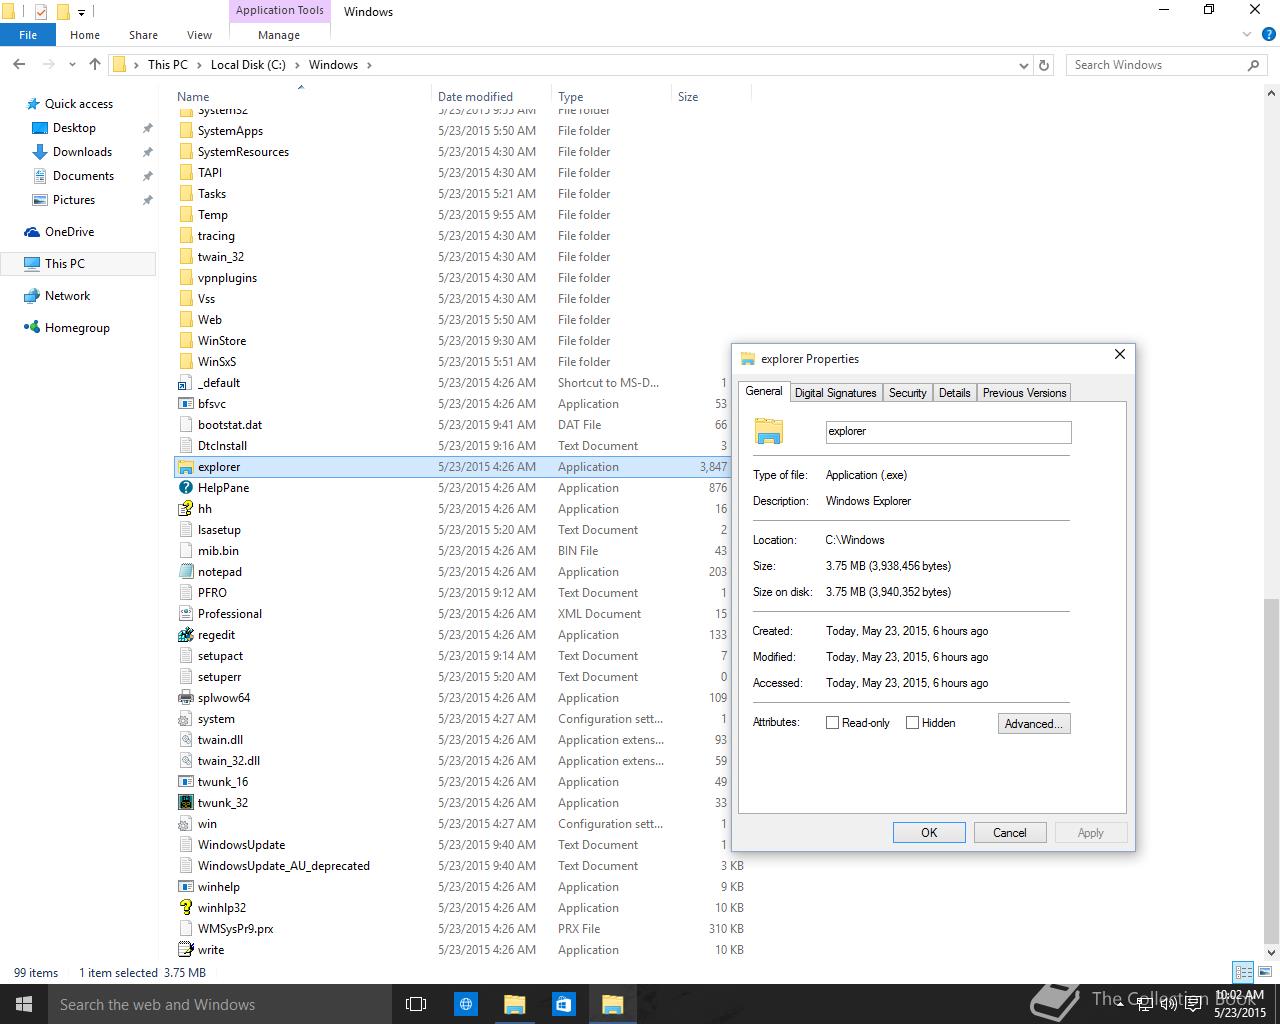This screenshot has width=1280, height=1024.
Task: Select OneDrive in navigation pane
Action: tap(69, 232)
